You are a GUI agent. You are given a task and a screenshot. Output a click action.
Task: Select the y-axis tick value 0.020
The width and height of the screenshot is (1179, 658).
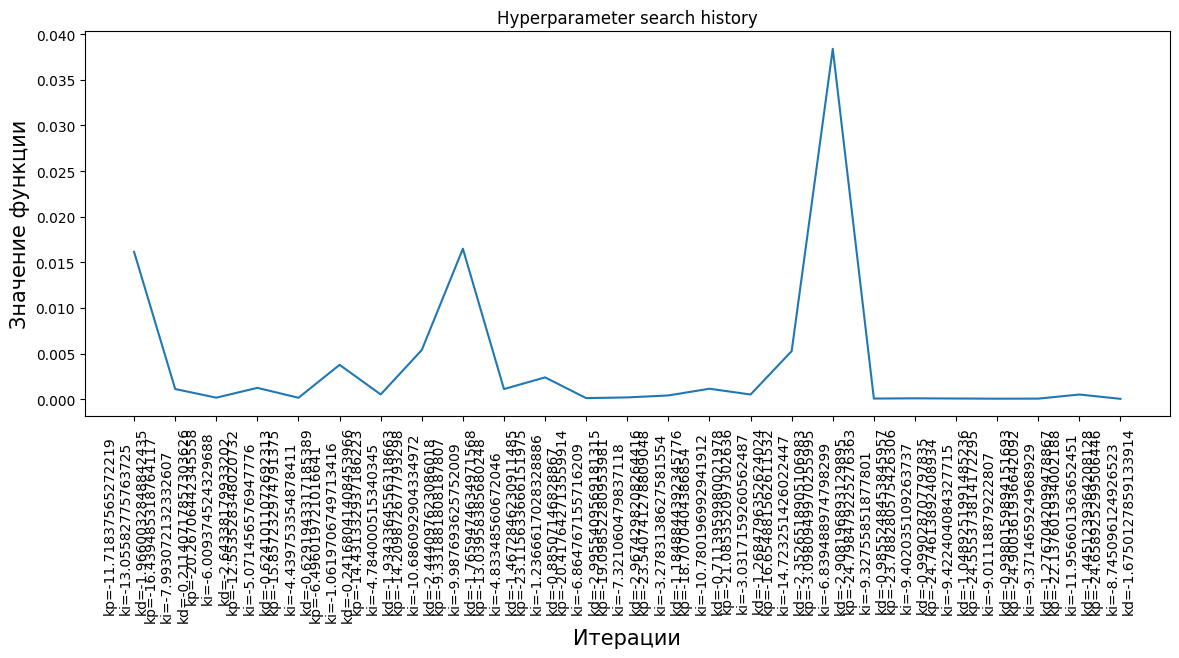[56, 218]
